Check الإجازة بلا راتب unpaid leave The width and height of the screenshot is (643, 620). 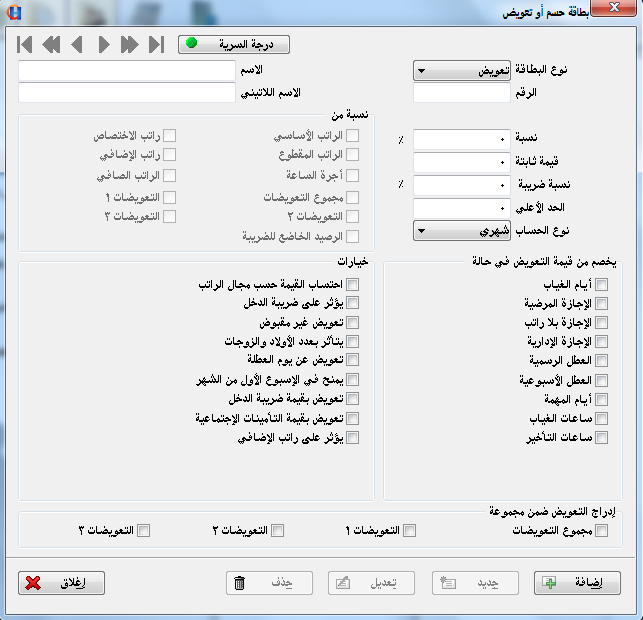[601, 323]
